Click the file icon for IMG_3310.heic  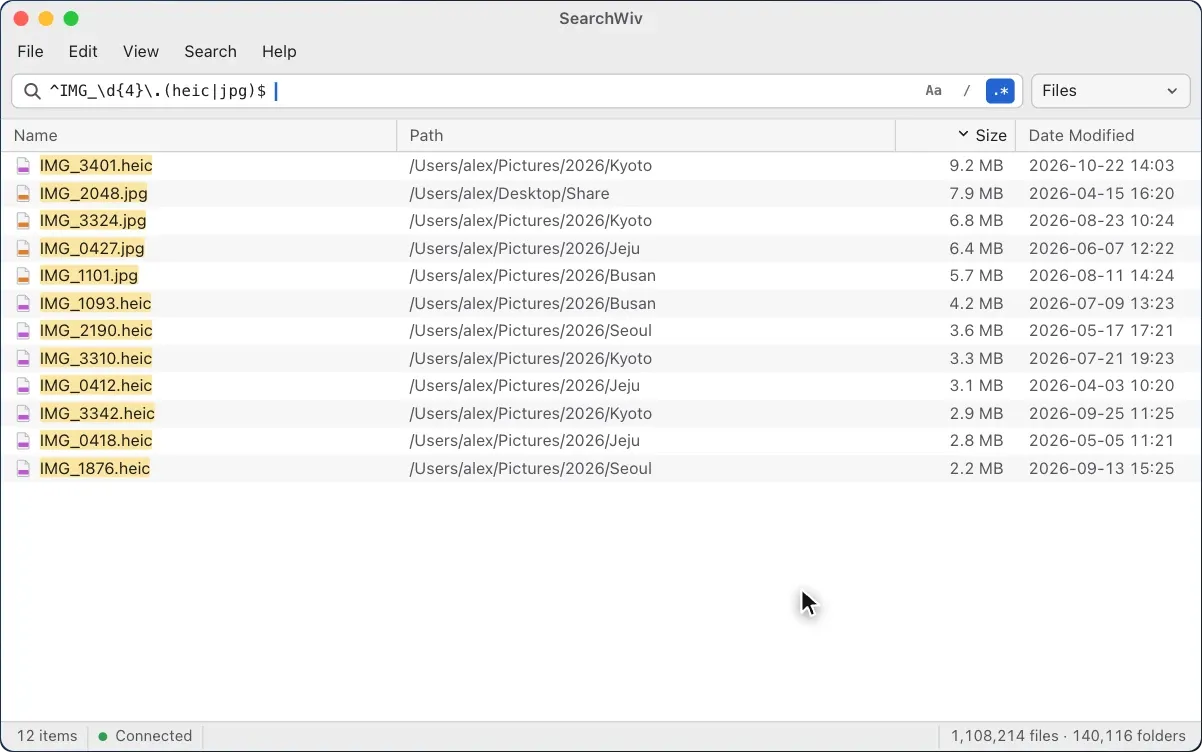pos(23,359)
